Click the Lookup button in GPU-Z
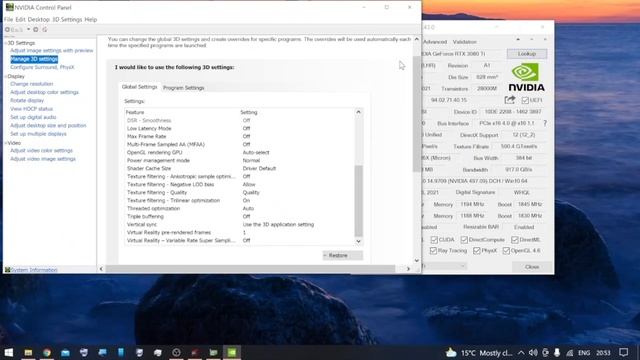 (x=527, y=54)
